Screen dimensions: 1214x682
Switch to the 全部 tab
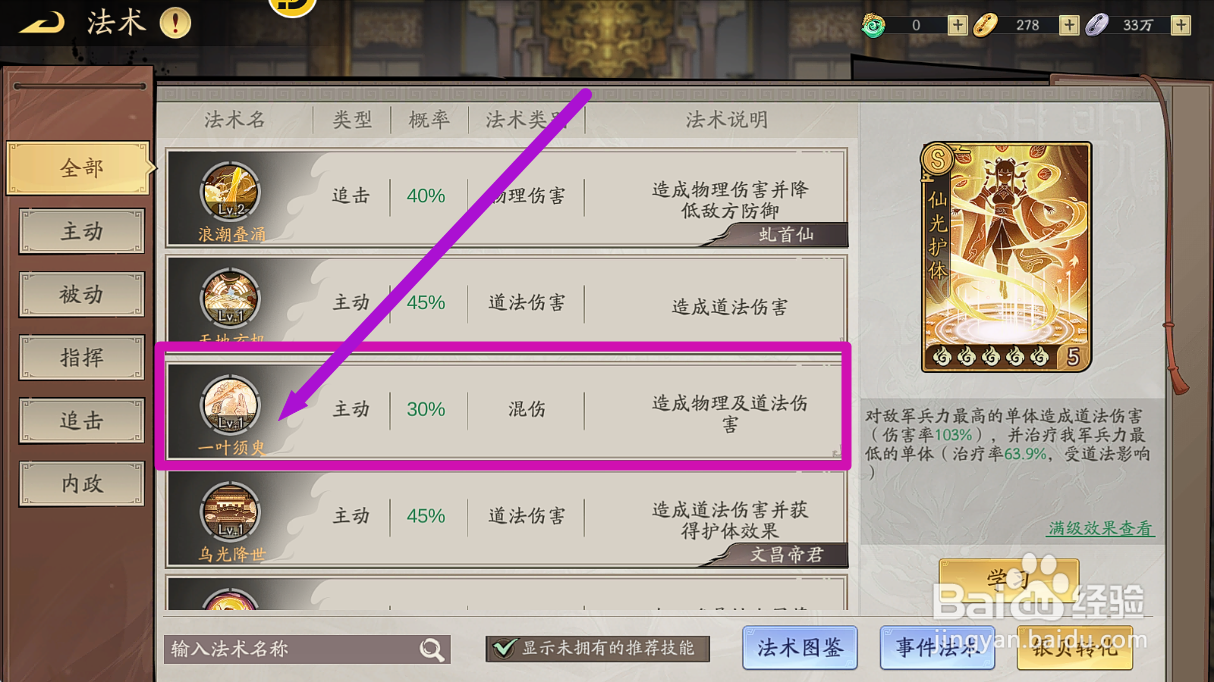click(81, 168)
